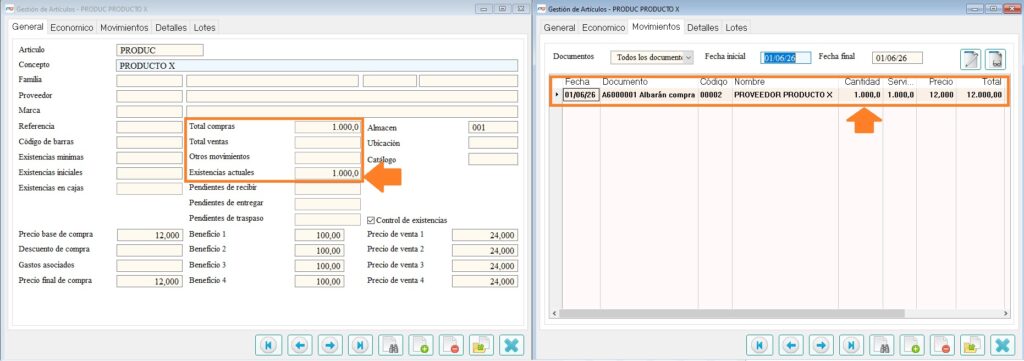The height and width of the screenshot is (361, 1024).
Task: Click the Articulo field containing PRODUC
Action: (x=160, y=50)
